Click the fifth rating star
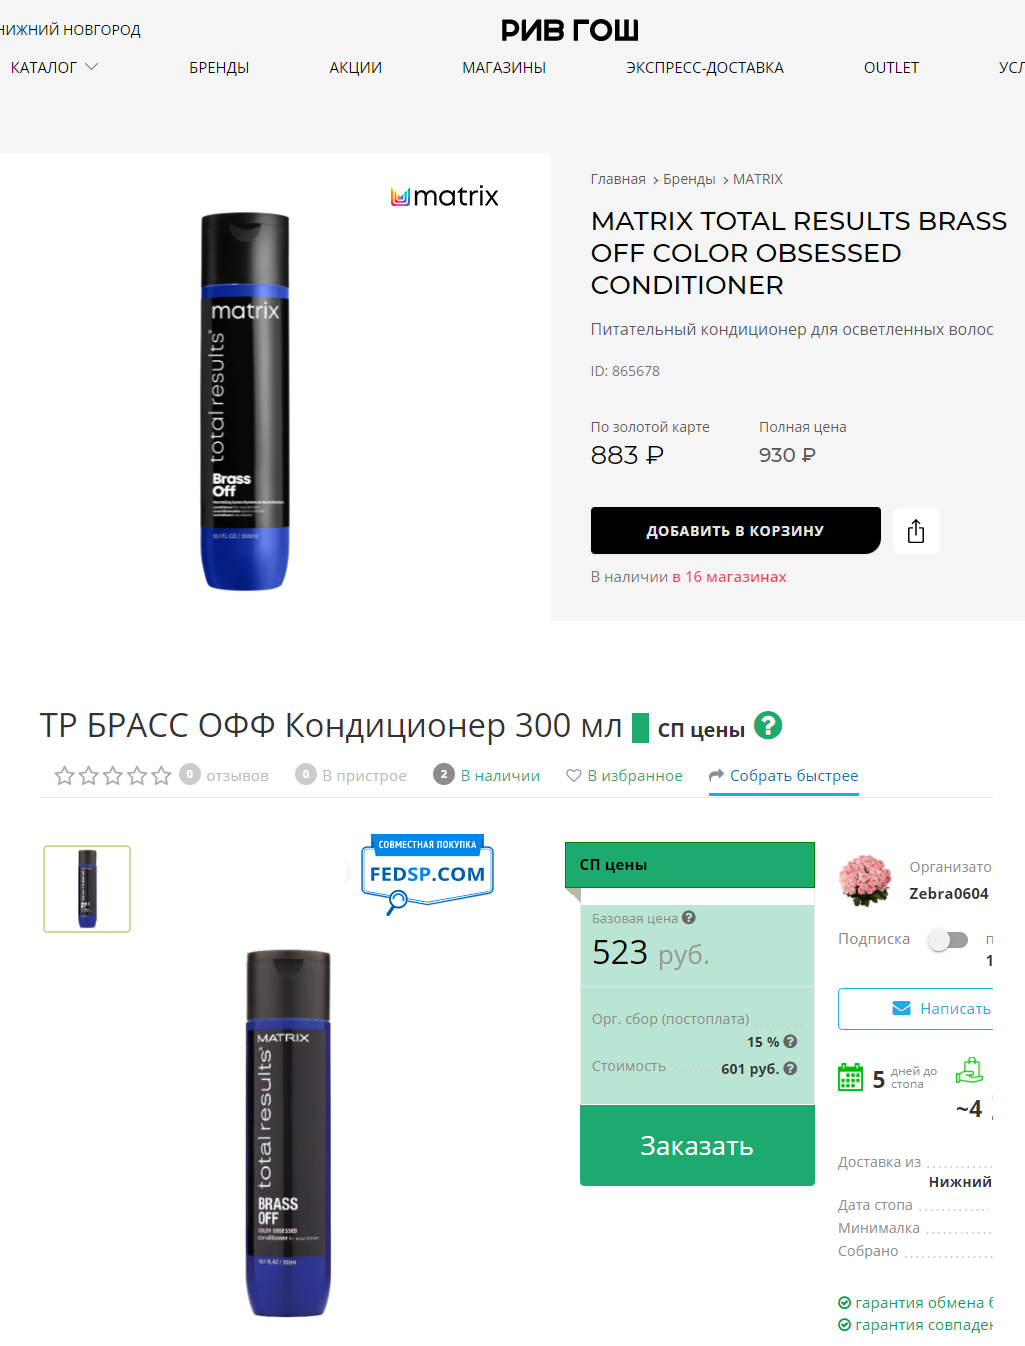 click(161, 775)
